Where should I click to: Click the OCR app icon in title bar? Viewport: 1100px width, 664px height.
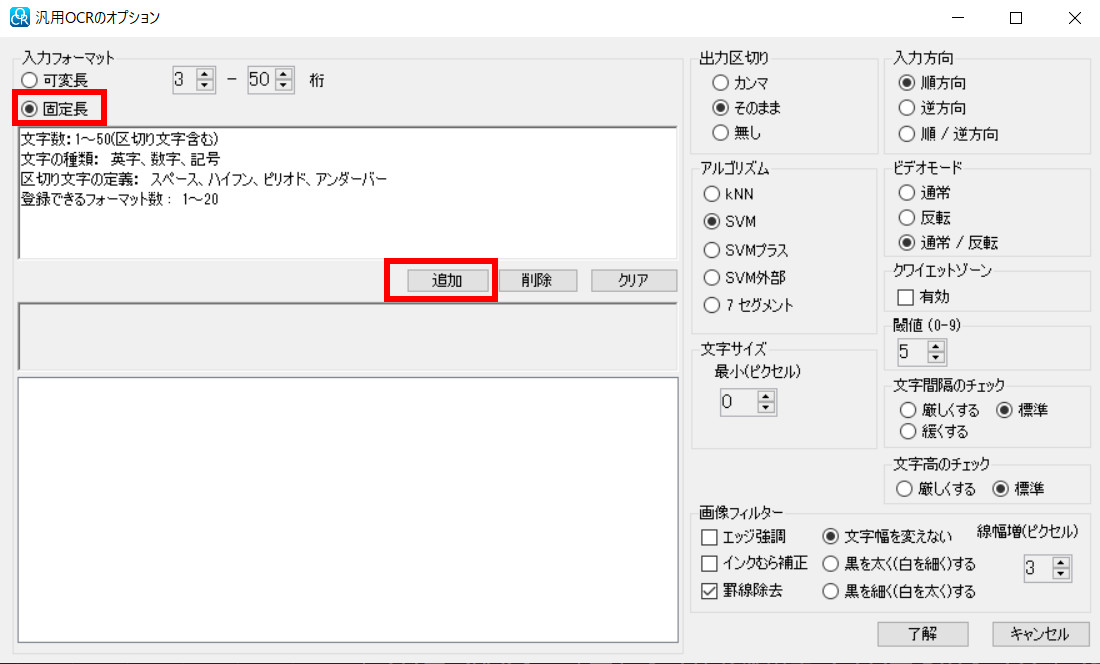pos(19,18)
